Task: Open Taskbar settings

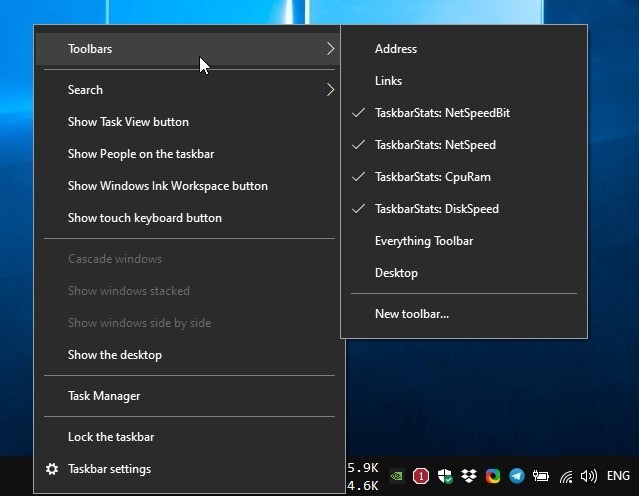Action: pos(109,469)
